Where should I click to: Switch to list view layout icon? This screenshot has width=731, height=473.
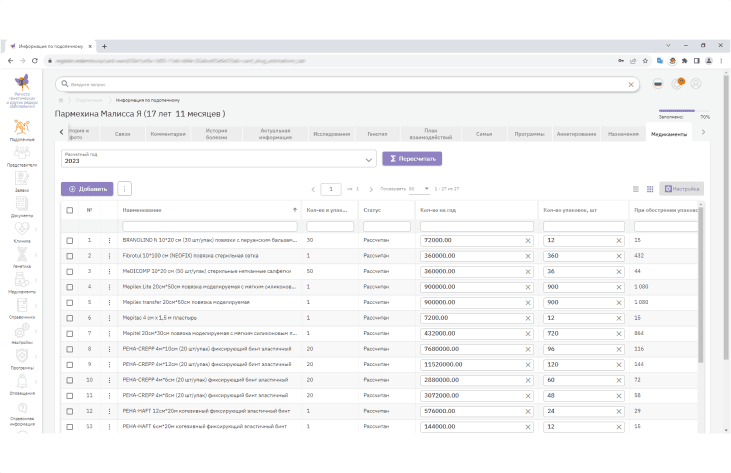[x=635, y=189]
